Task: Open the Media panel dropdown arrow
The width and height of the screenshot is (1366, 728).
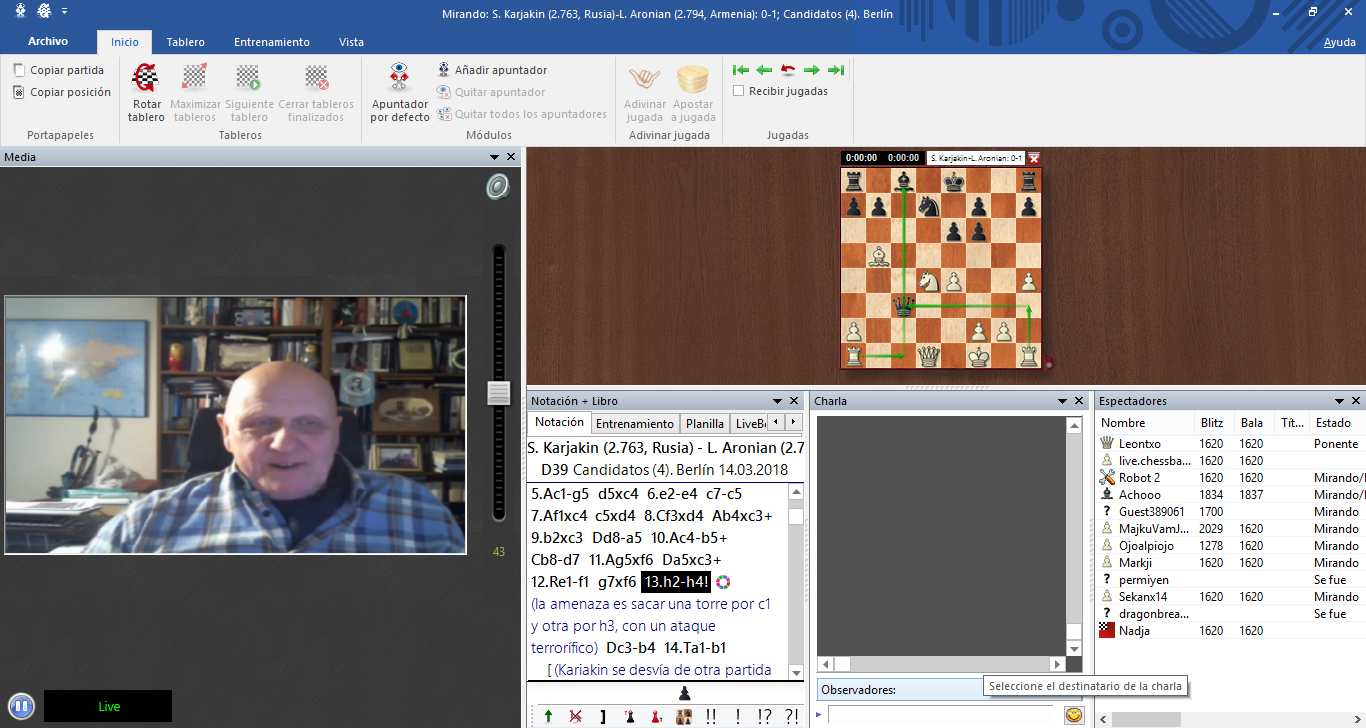Action: (x=494, y=157)
